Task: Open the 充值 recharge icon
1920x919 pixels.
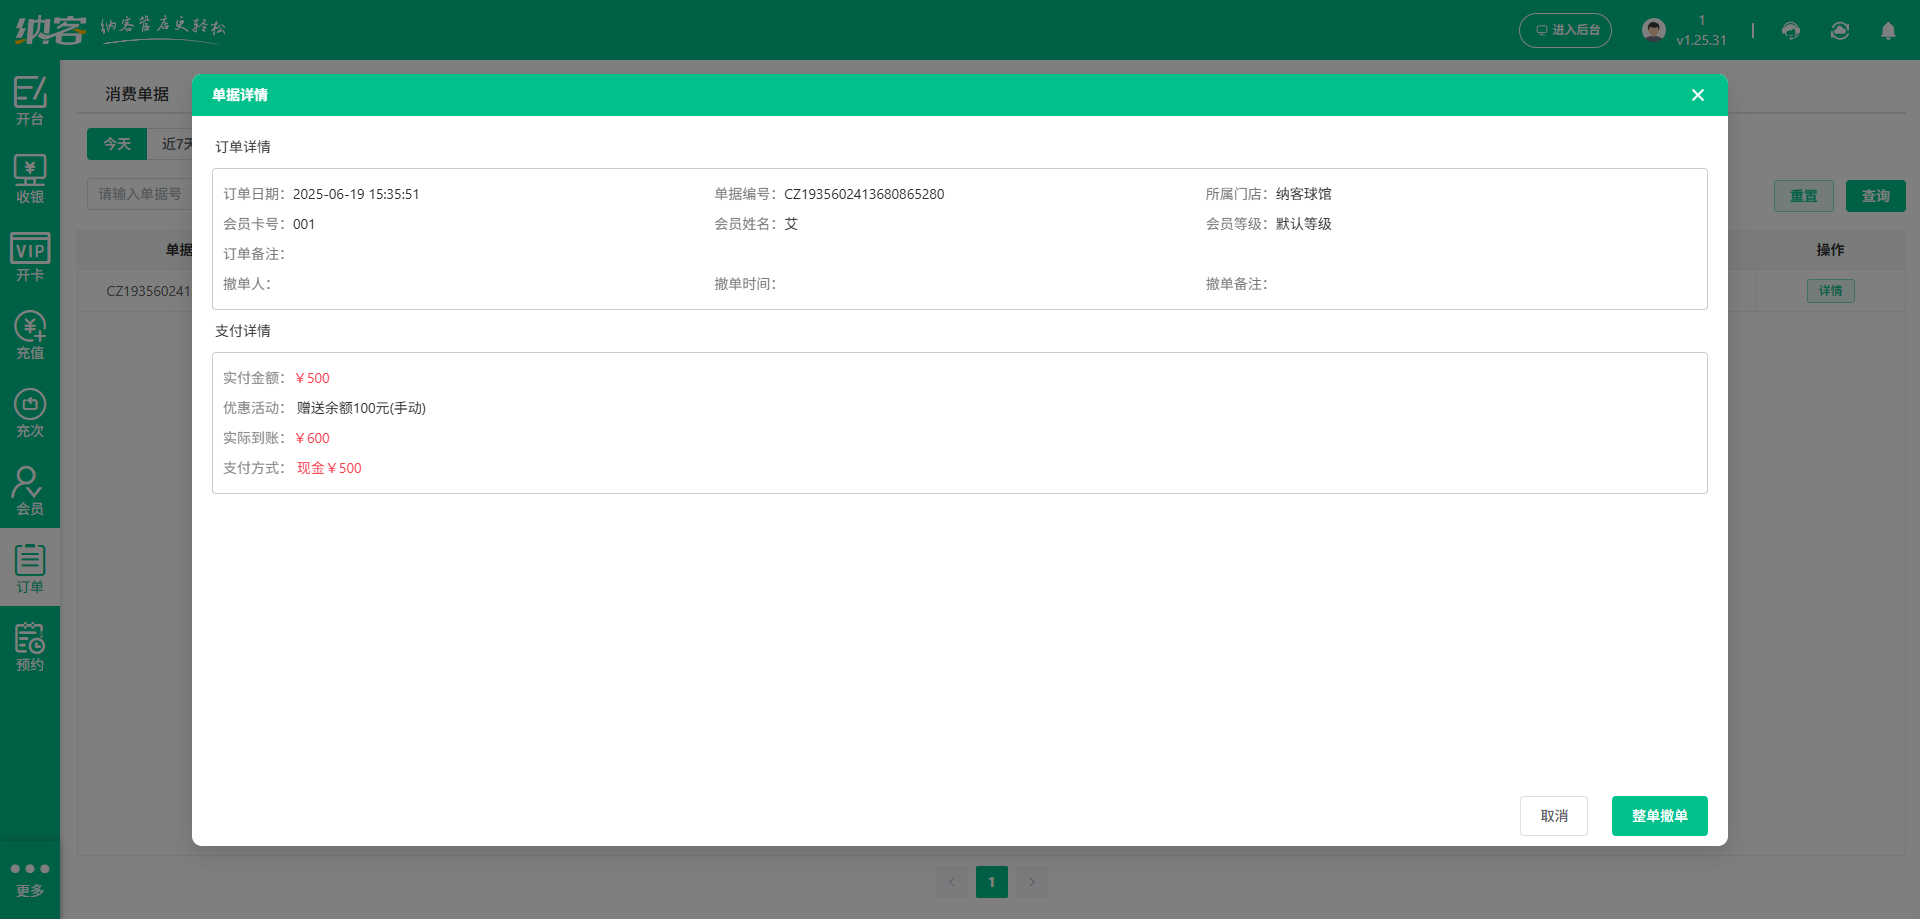Action: [30, 334]
